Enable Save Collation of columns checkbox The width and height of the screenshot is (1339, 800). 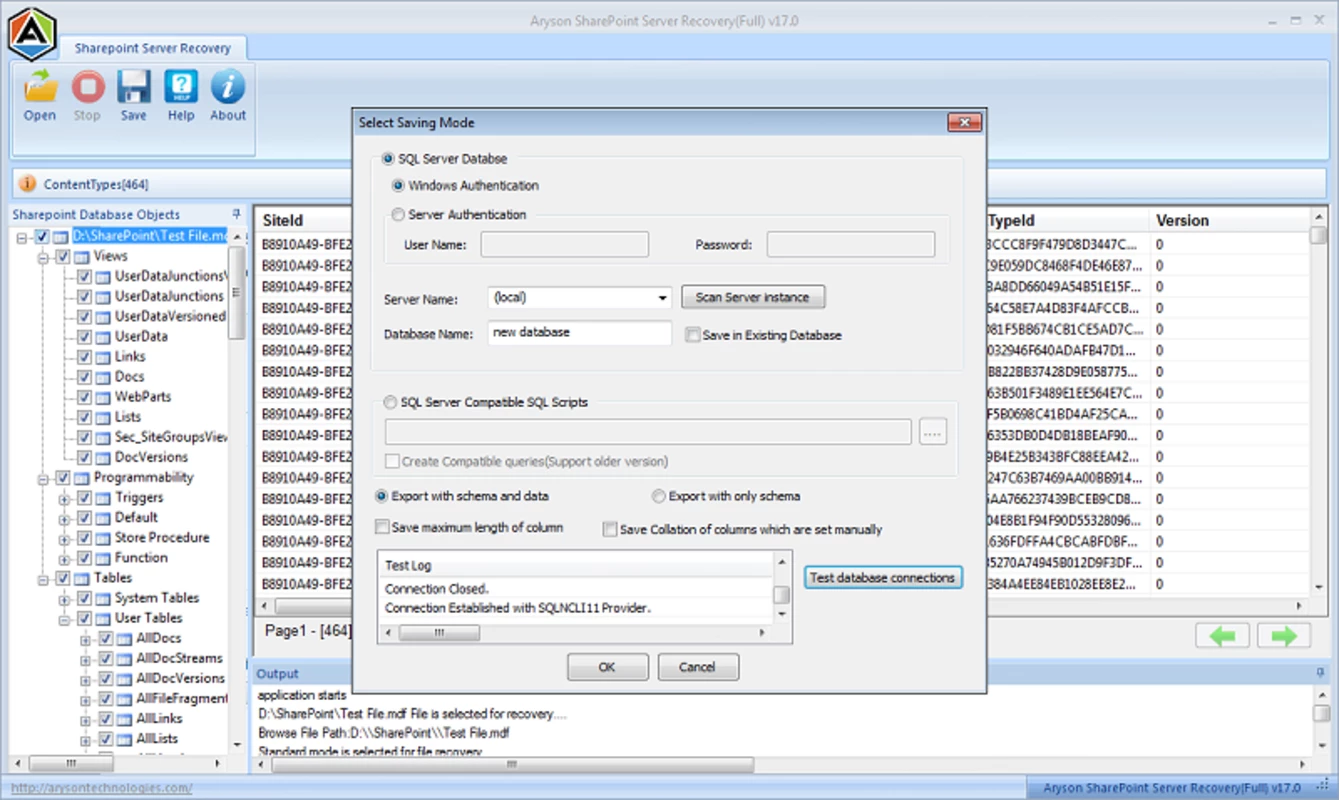coord(610,530)
